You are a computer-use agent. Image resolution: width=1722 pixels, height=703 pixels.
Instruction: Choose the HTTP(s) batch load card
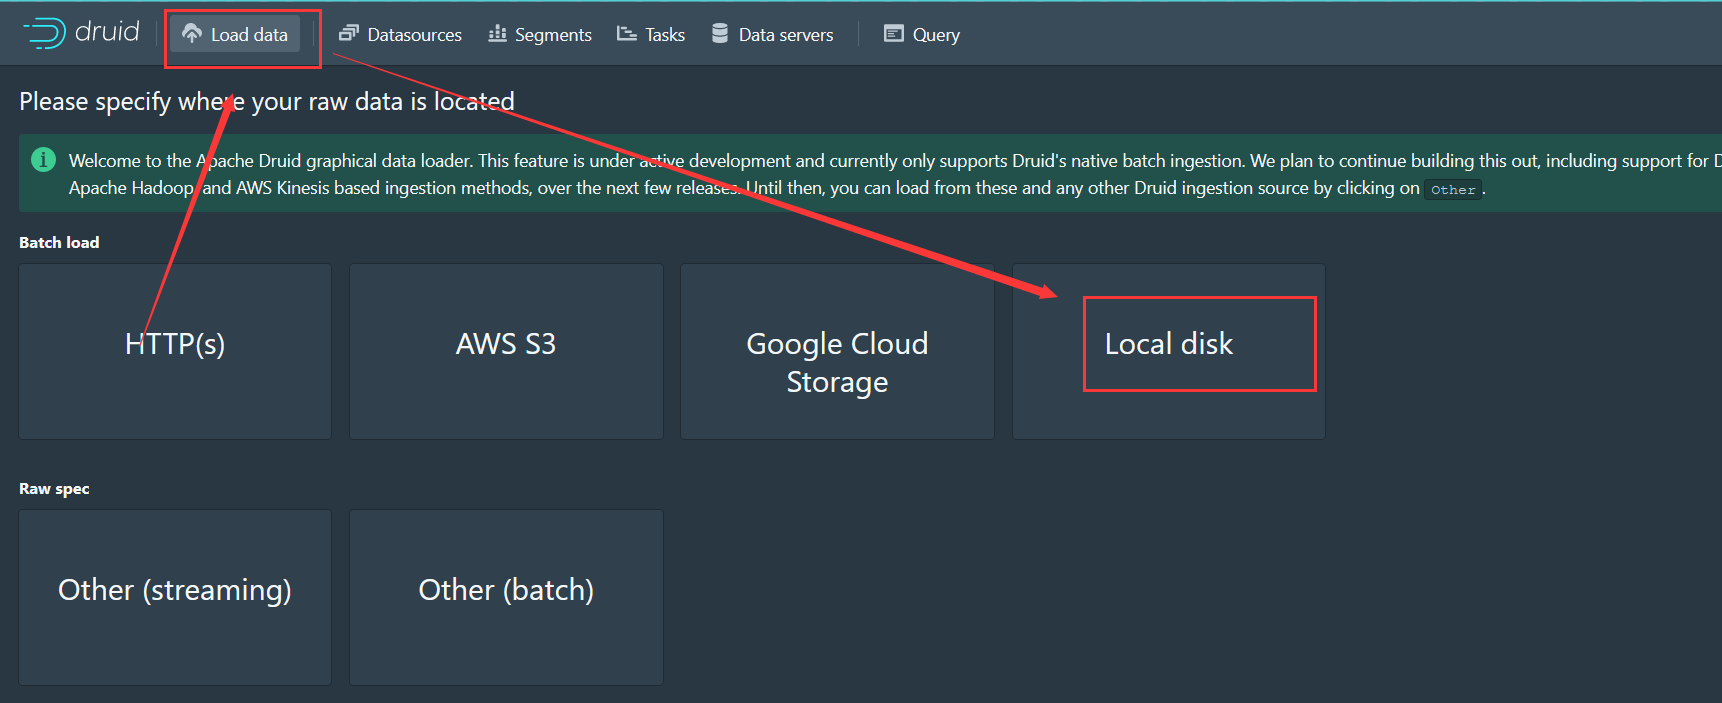(175, 351)
